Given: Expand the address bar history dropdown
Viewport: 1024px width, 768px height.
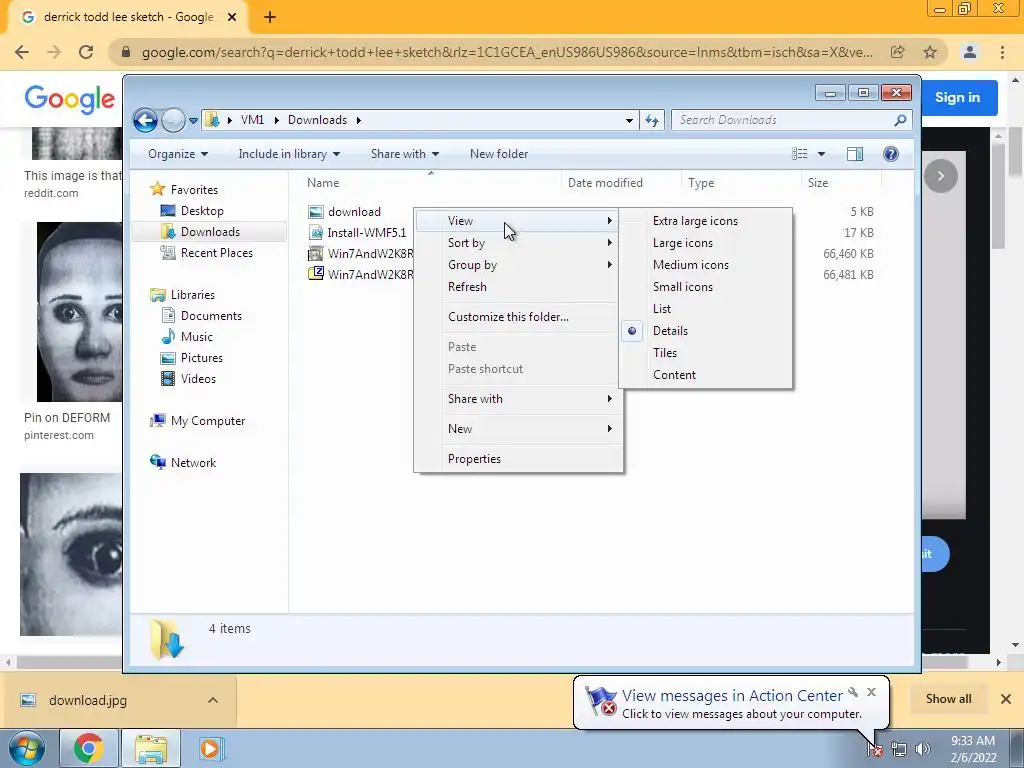Looking at the screenshot, I should click(x=629, y=120).
